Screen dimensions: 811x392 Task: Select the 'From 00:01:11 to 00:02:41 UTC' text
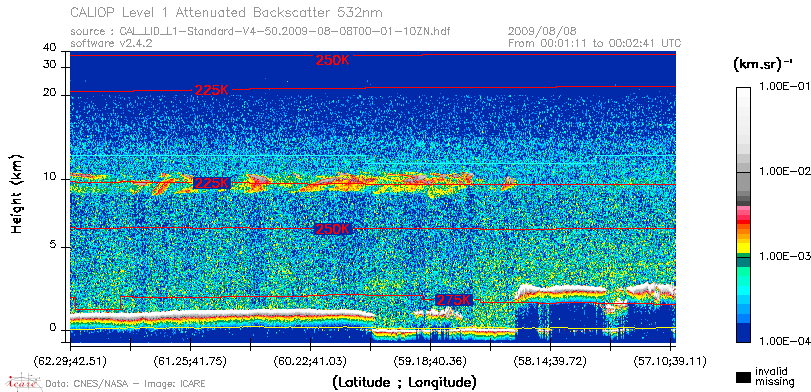[x=595, y=43]
